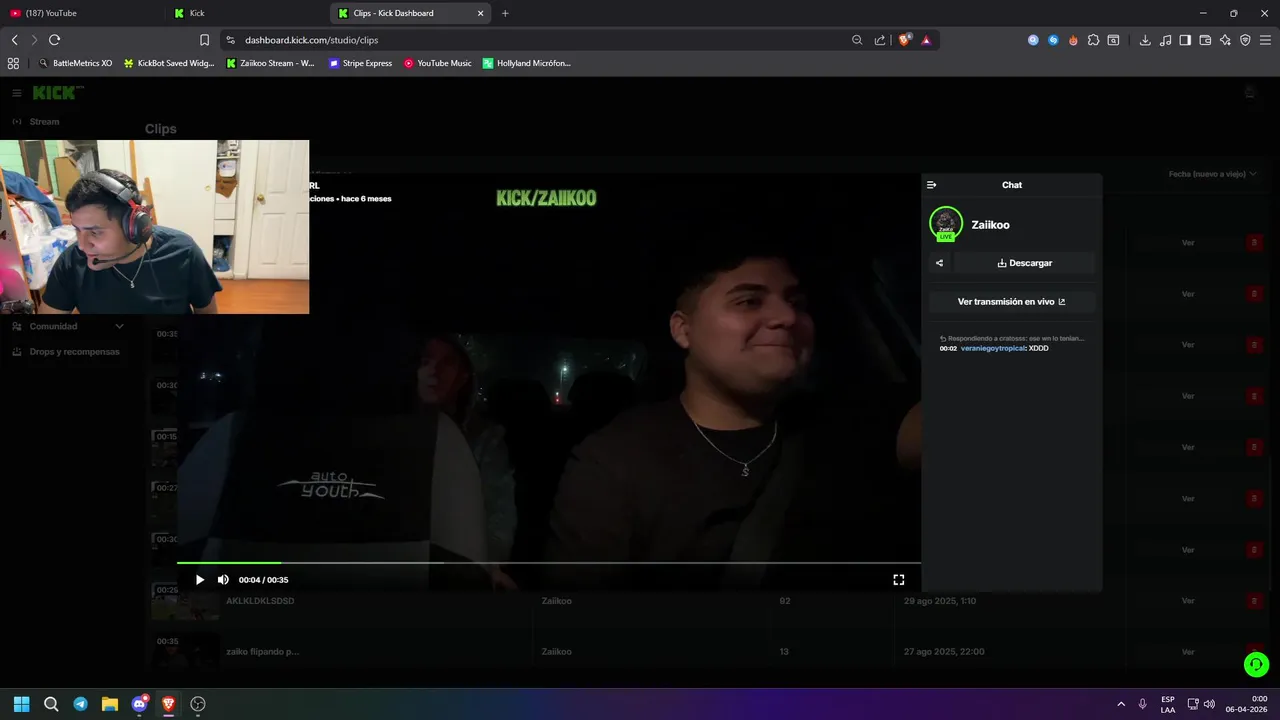
Task: Download clip with Descargar button
Action: [x=1025, y=263]
